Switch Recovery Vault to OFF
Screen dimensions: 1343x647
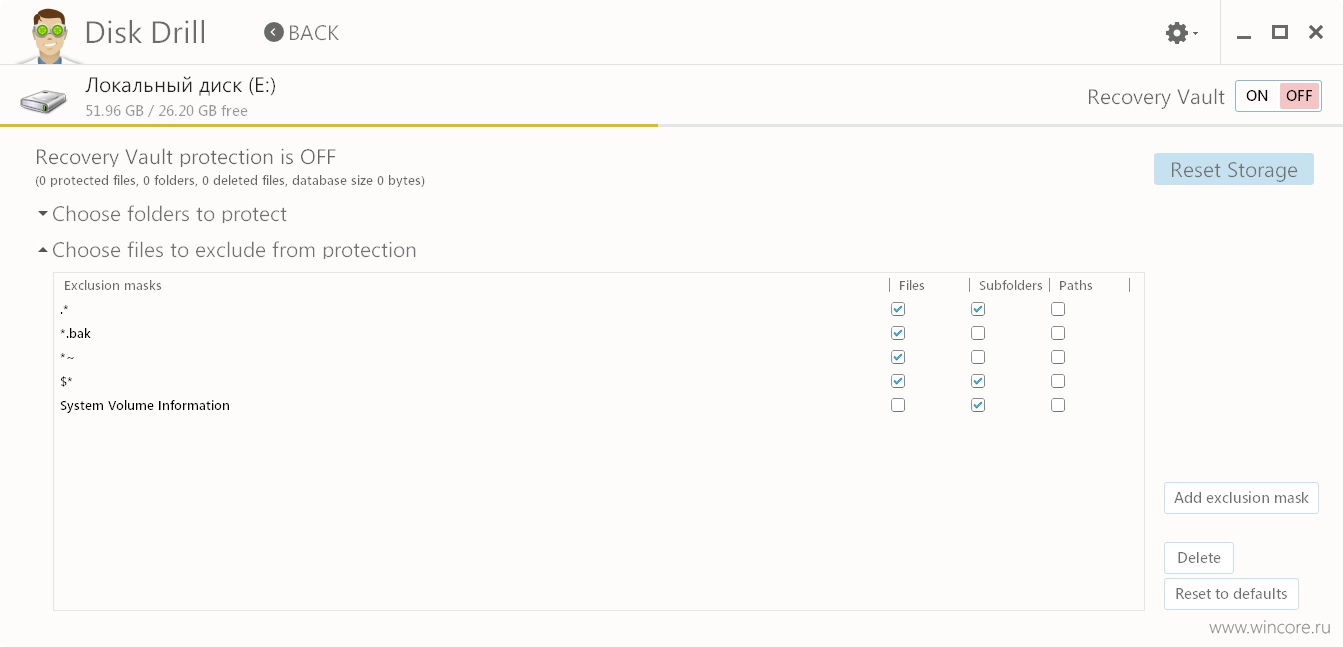(x=1299, y=96)
